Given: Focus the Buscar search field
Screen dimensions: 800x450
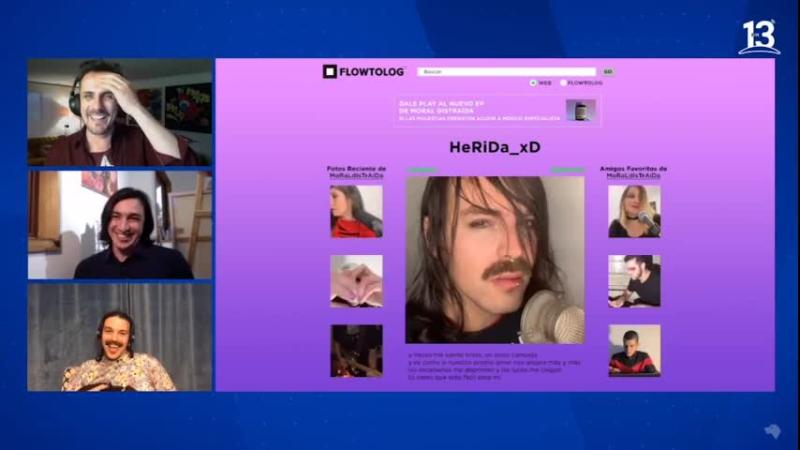Looking at the screenshot, I should coord(506,72).
